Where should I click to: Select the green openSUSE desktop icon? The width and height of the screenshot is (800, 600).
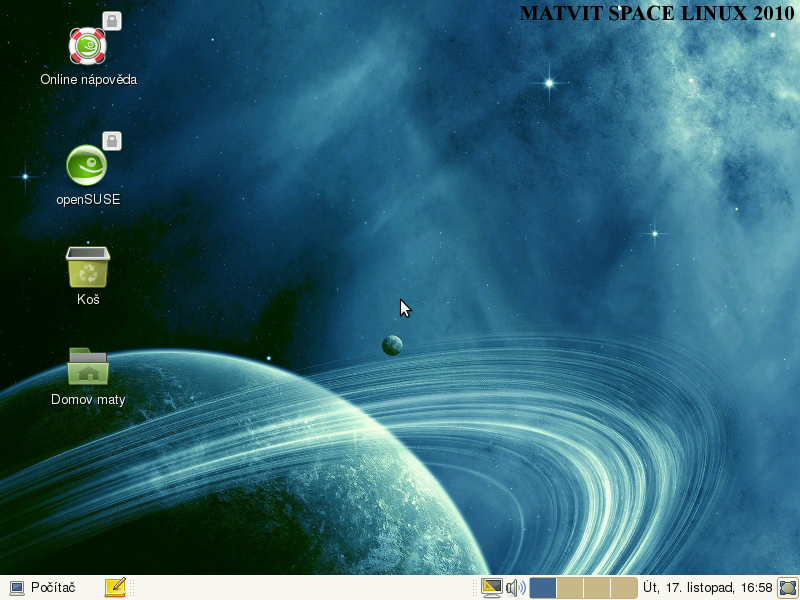[87, 165]
